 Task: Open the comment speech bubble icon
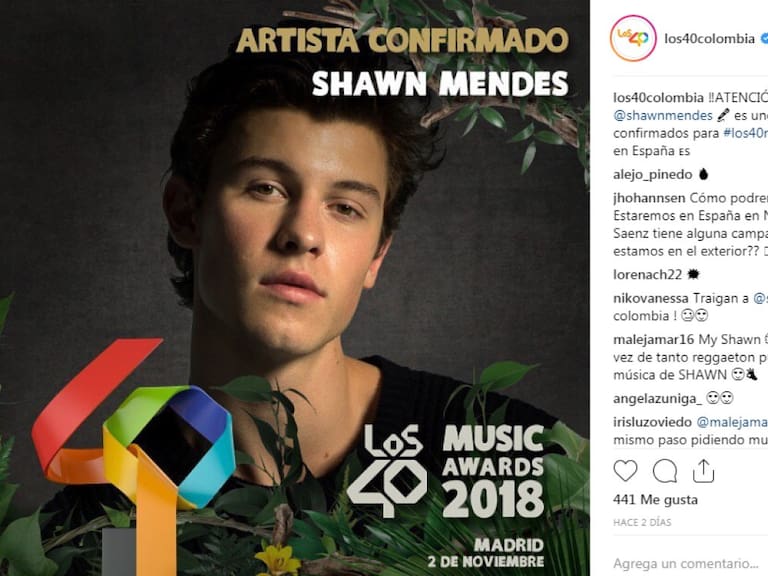(665, 471)
